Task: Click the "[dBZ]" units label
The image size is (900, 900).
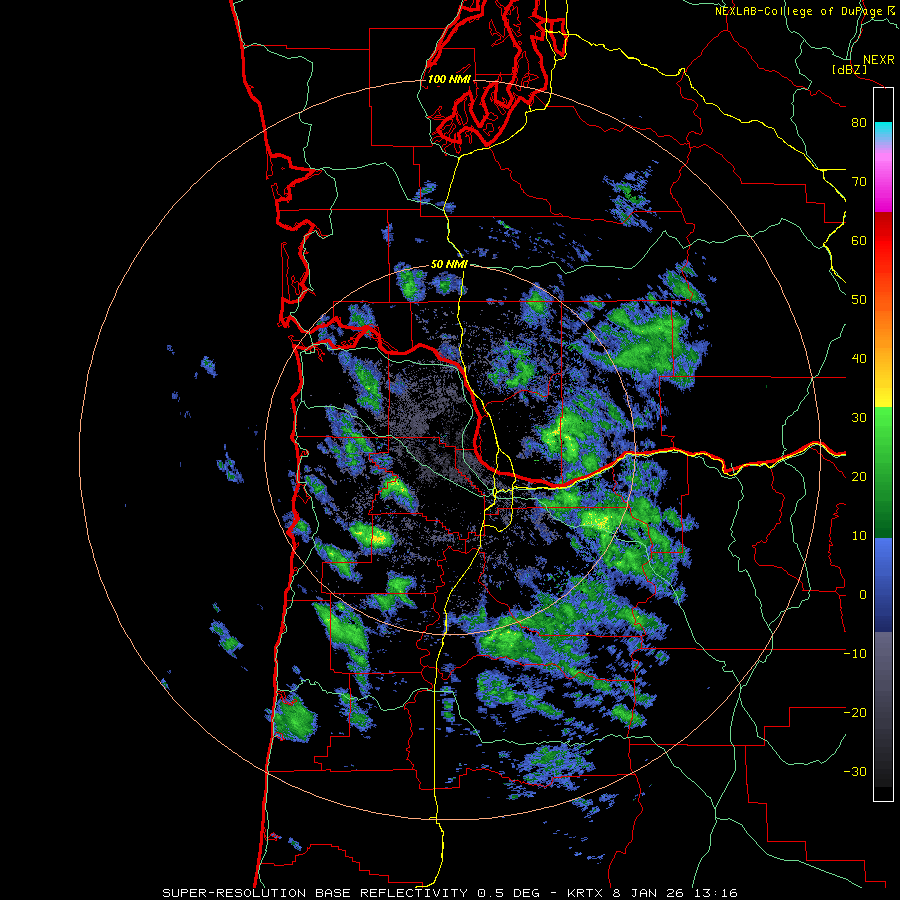Action: click(849, 69)
